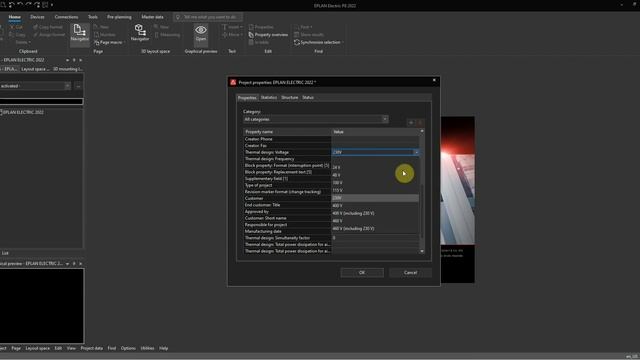Select 48 V from the voltage list
Screen dimensions: 640x360
click(x=375, y=175)
